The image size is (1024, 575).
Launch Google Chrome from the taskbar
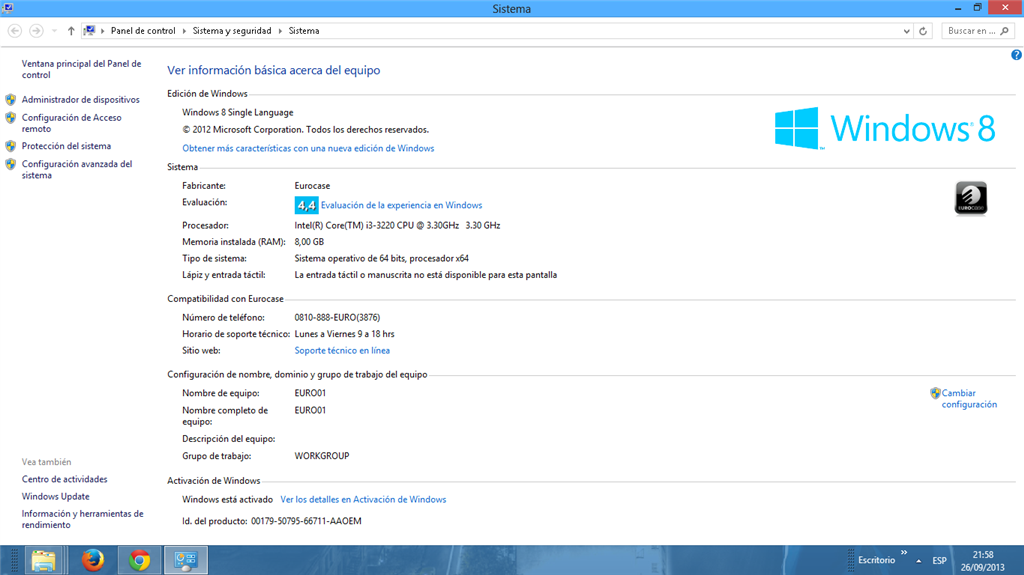pos(139,561)
